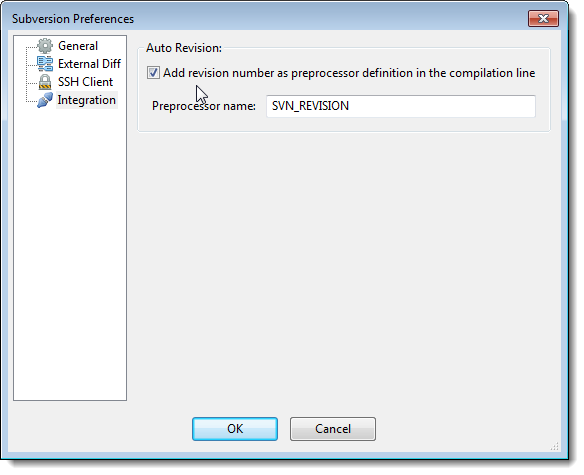Click the empty area below the Integration item

[x=70, y=253]
